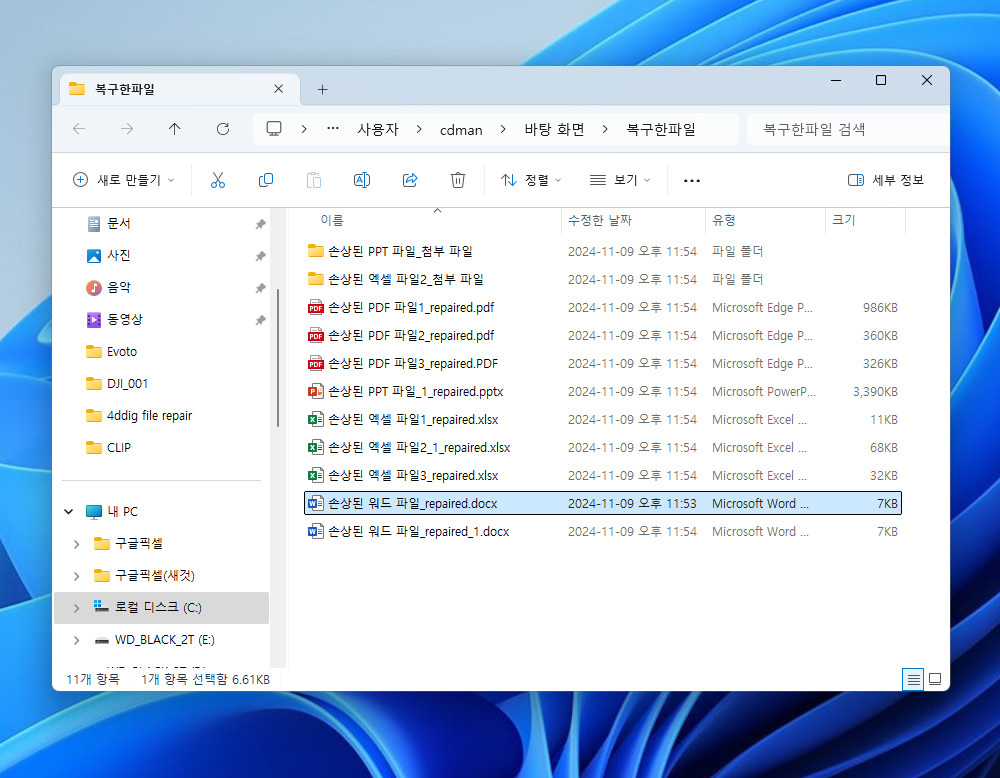Expand the 구글픽셀(새것) tree node
The height and width of the screenshot is (778, 1000).
click(x=77, y=576)
